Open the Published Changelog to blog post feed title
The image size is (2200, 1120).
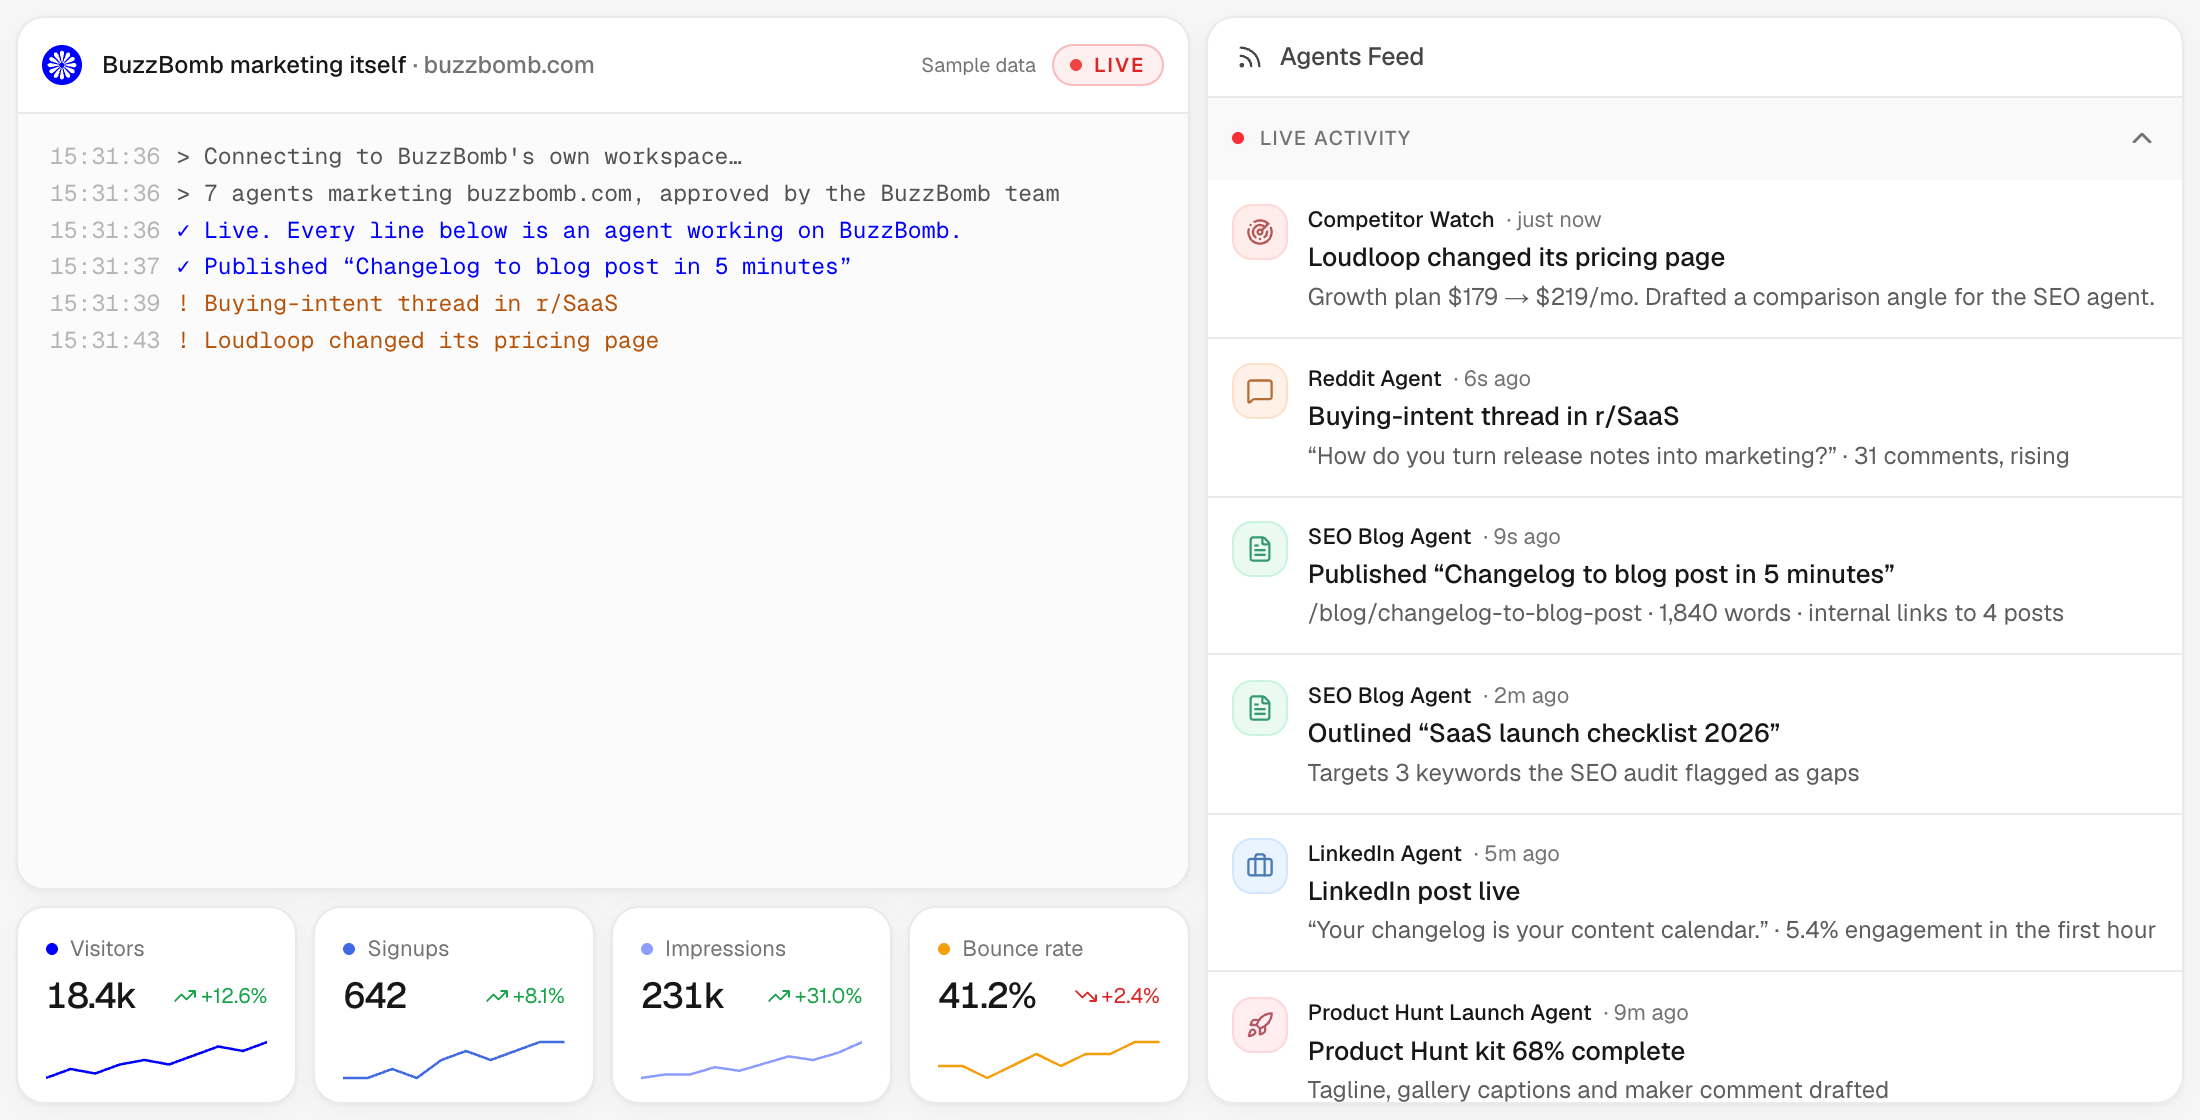coord(1601,574)
